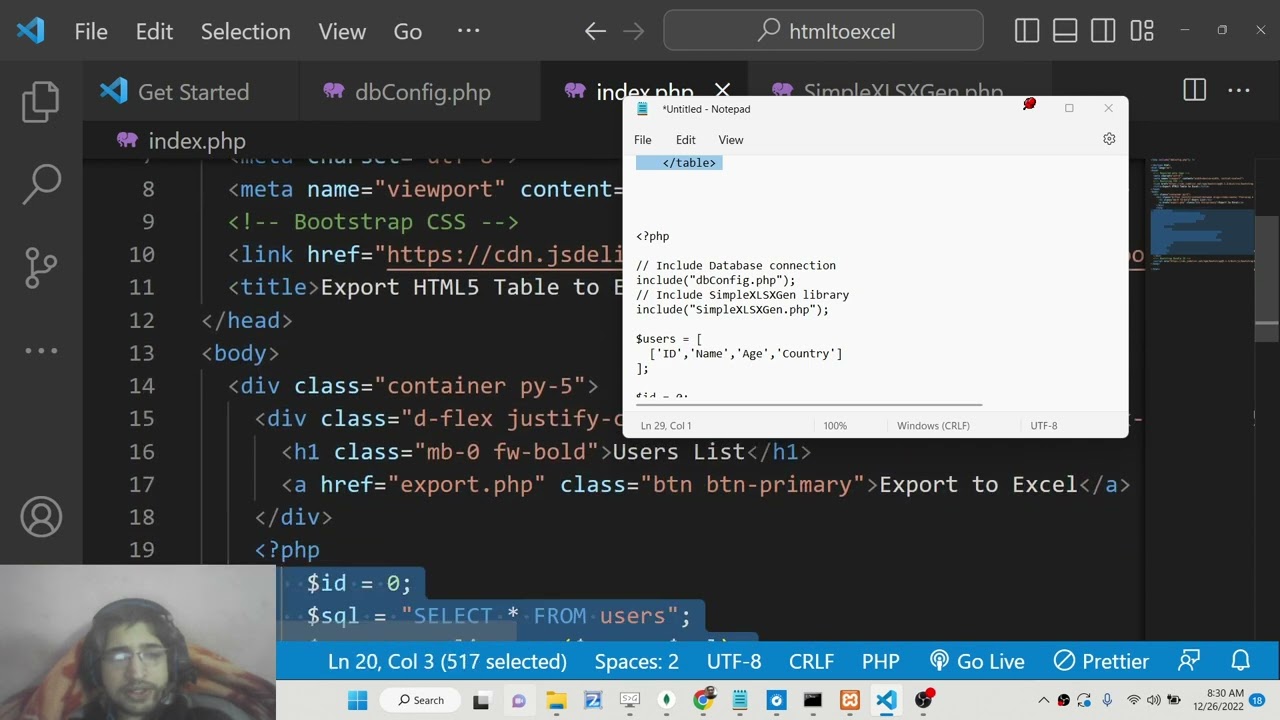Open editor More Actions ellipsis
This screenshot has width=1280, height=720.
pyautogui.click(x=1239, y=91)
